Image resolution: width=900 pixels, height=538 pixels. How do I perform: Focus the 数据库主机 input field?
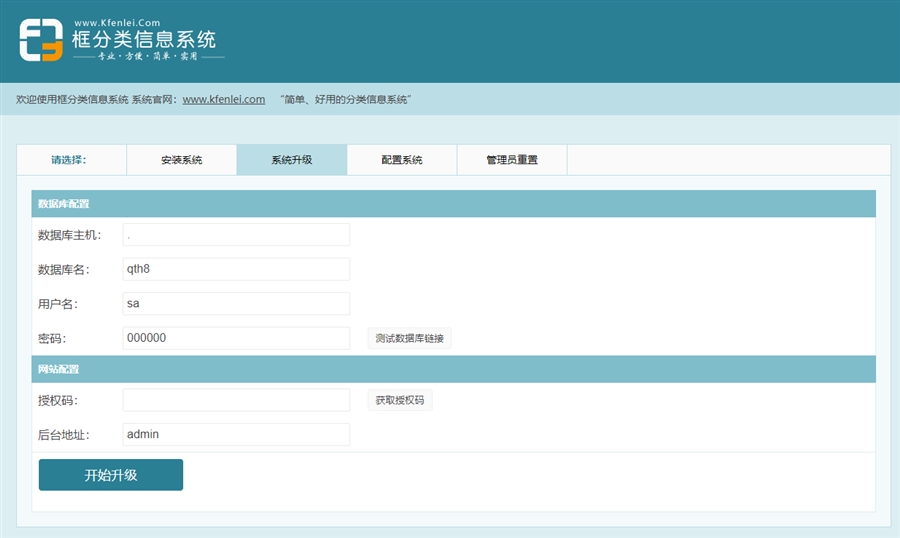point(236,235)
